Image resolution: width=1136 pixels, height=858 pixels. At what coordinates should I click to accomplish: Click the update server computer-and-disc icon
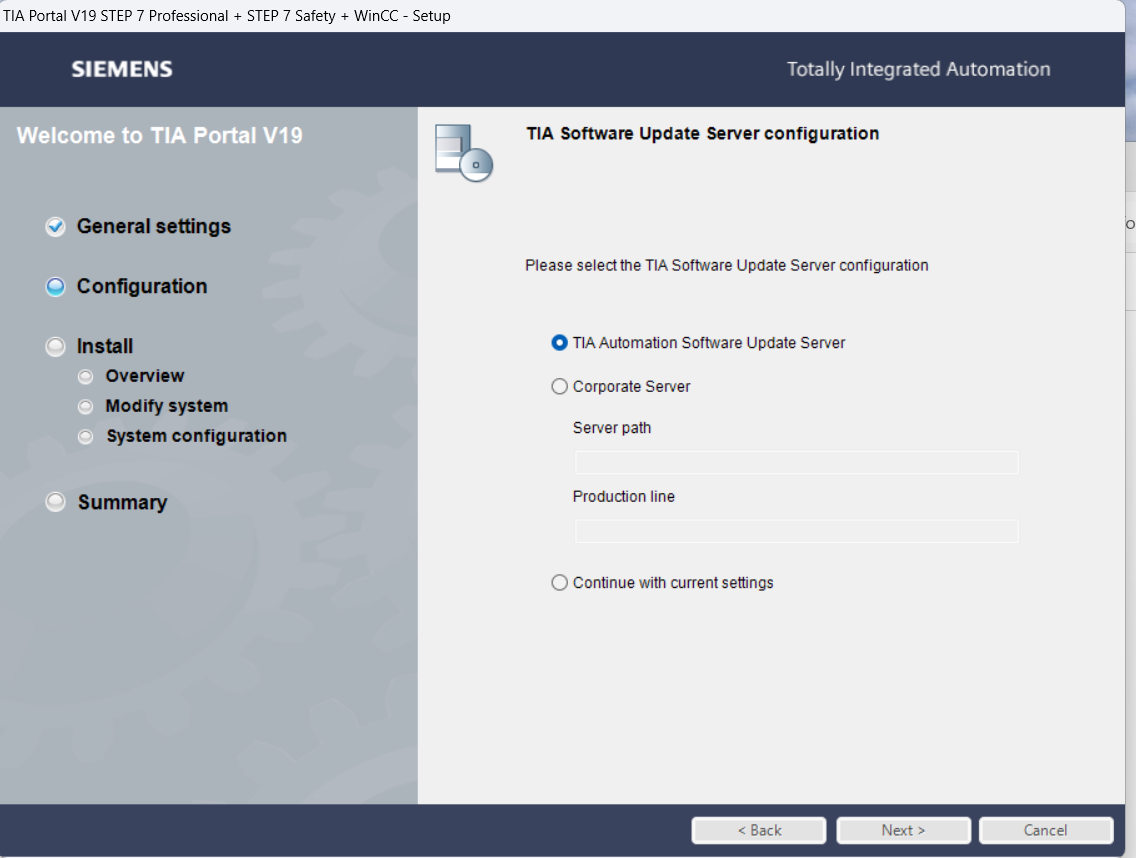tap(464, 153)
